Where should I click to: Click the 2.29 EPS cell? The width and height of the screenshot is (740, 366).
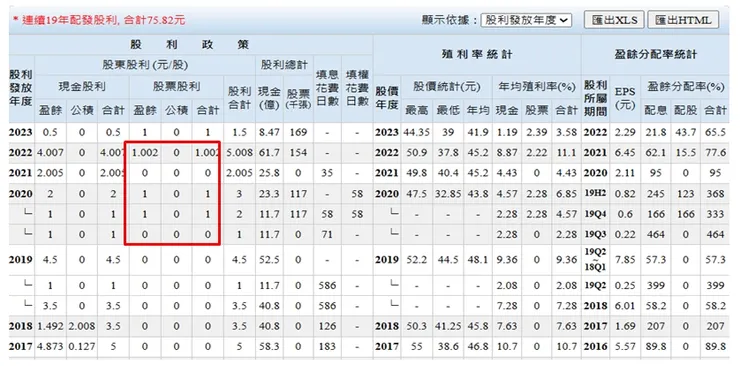tap(625, 133)
